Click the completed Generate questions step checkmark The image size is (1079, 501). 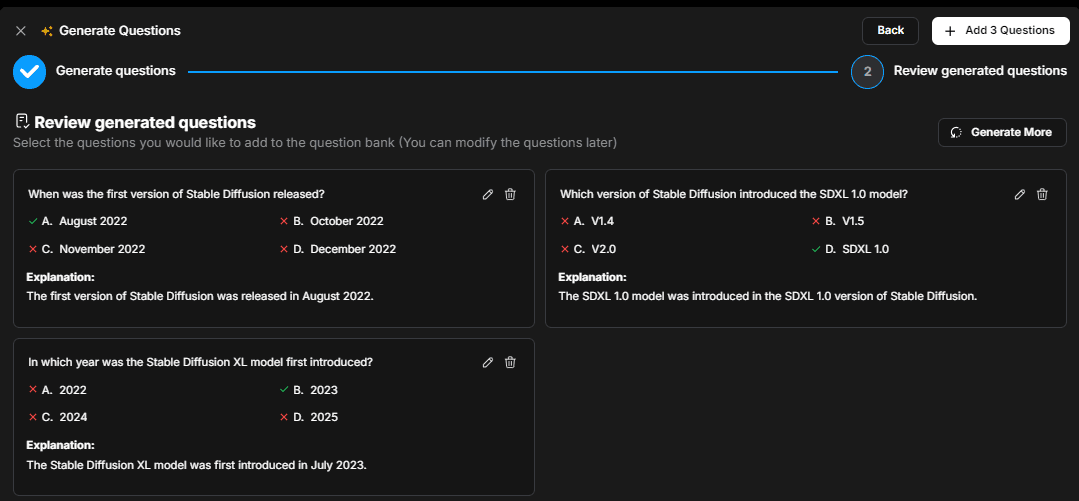[x=30, y=72]
